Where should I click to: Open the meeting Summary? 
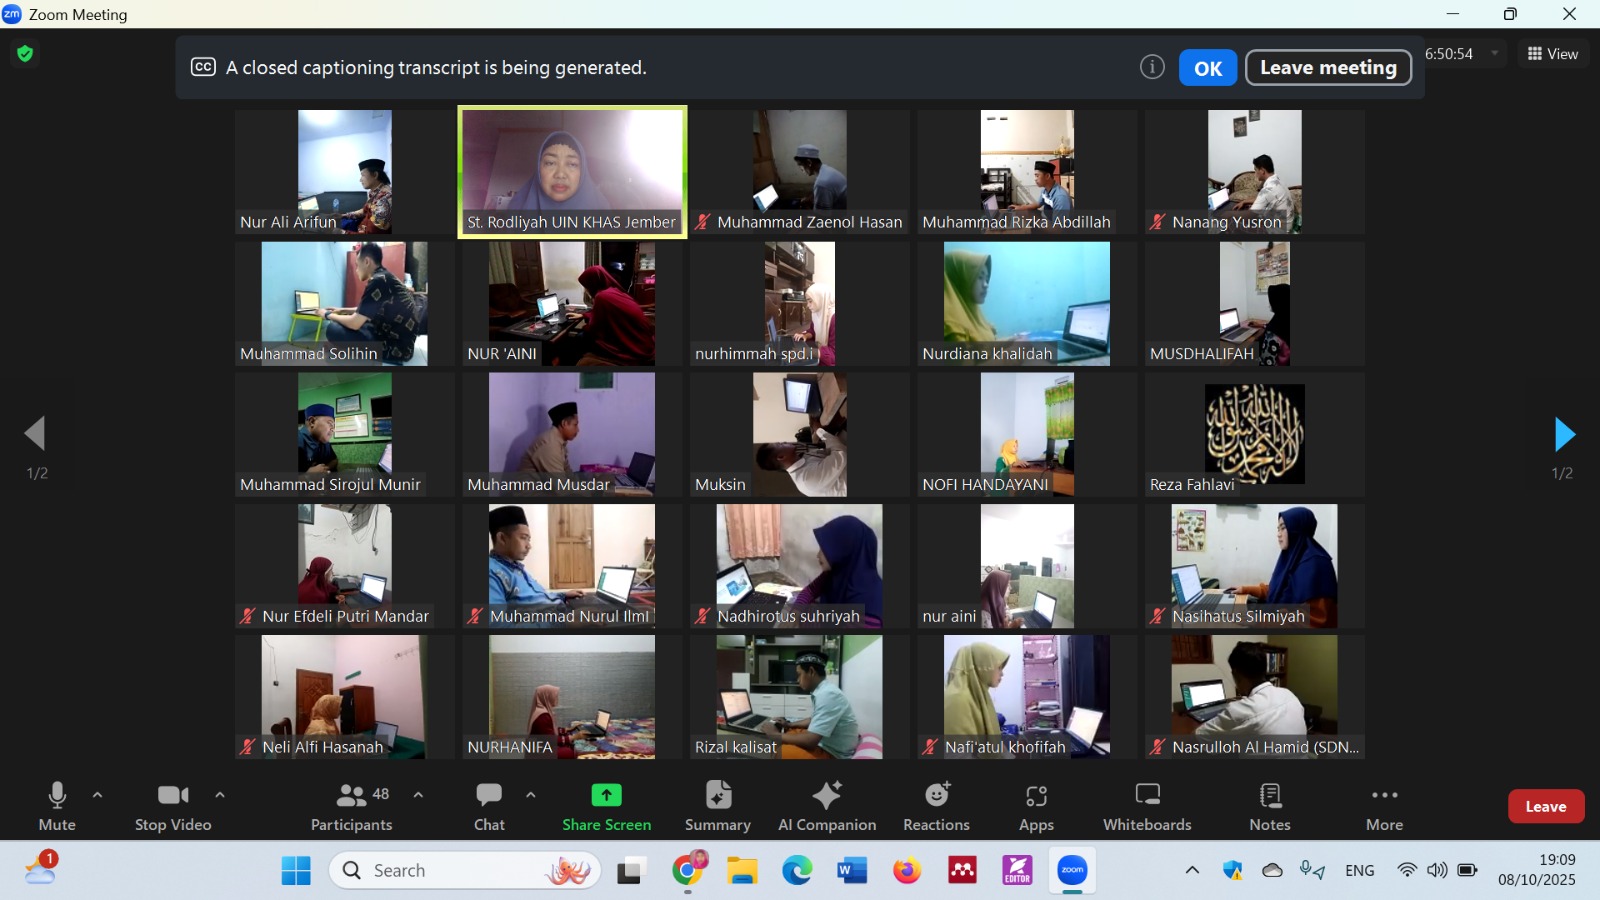(717, 806)
